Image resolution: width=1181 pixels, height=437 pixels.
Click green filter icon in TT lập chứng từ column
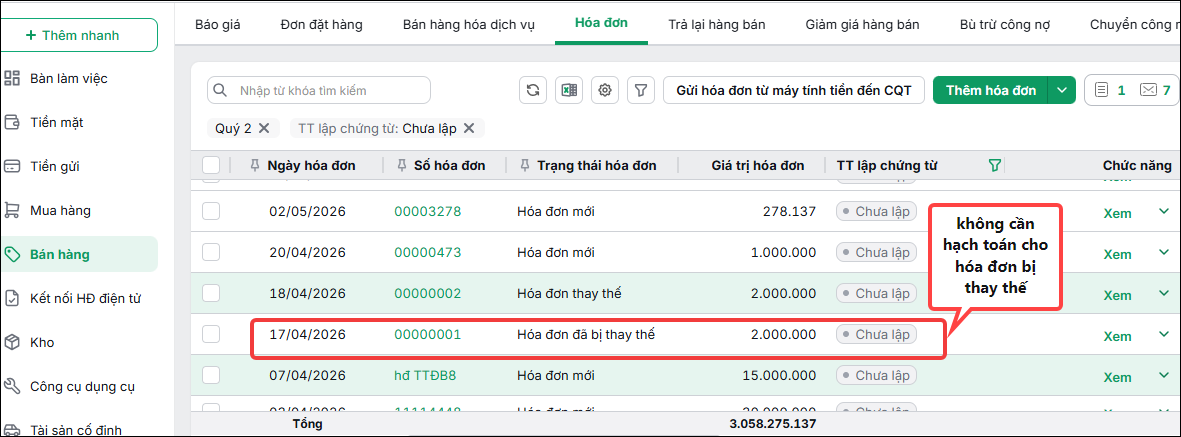(994, 166)
